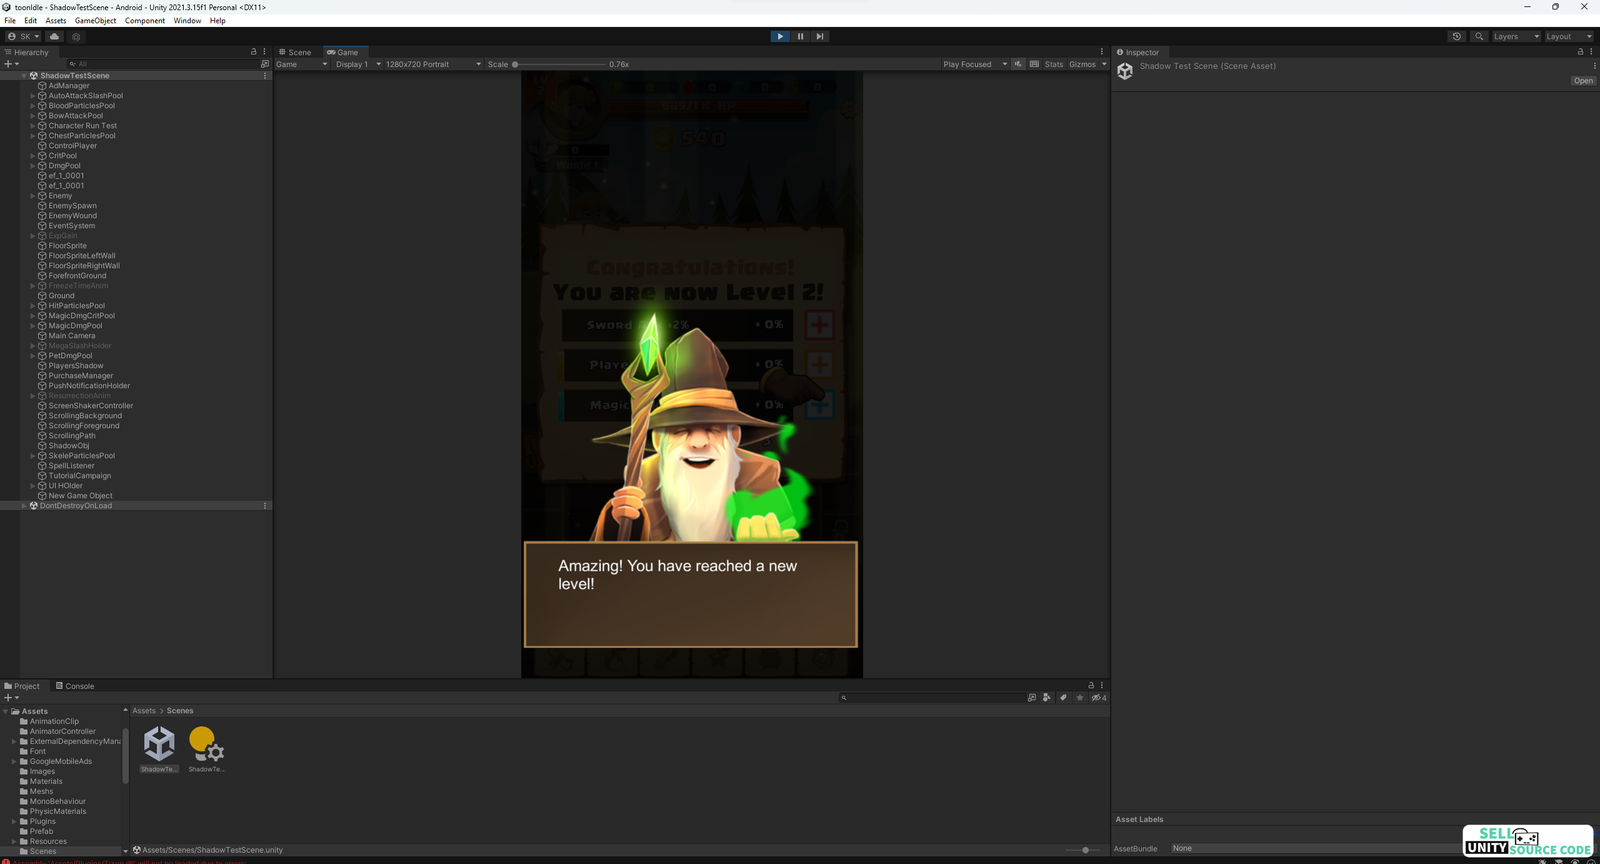Open the GameObject menu

(96, 20)
